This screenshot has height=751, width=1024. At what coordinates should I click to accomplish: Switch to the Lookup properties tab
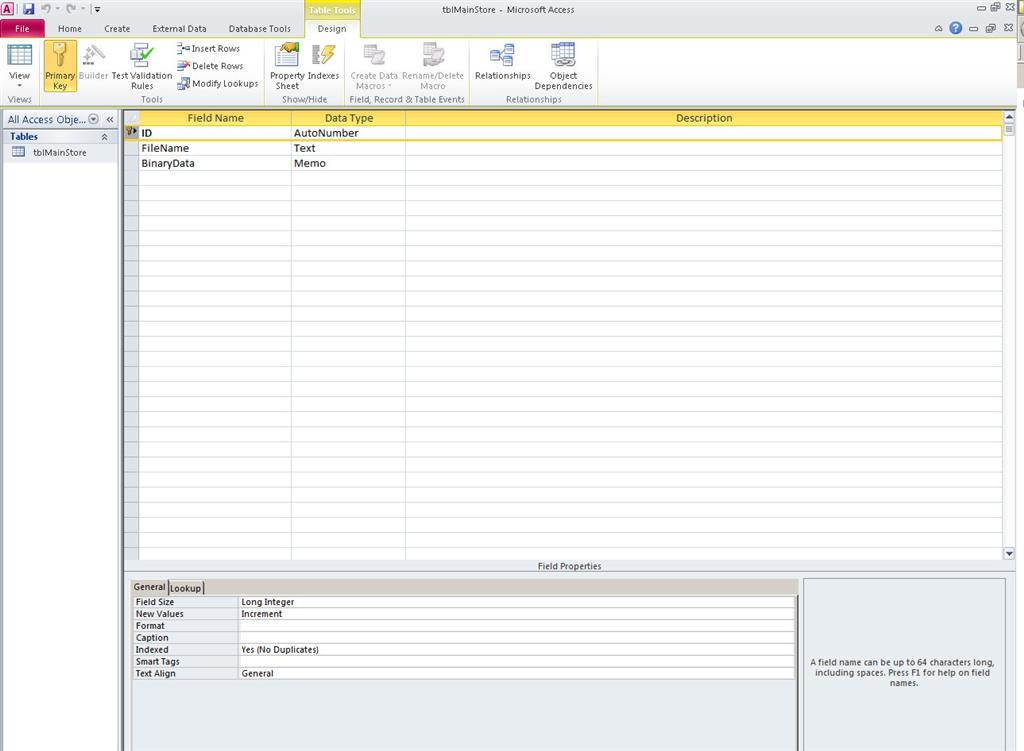pyautogui.click(x=185, y=588)
